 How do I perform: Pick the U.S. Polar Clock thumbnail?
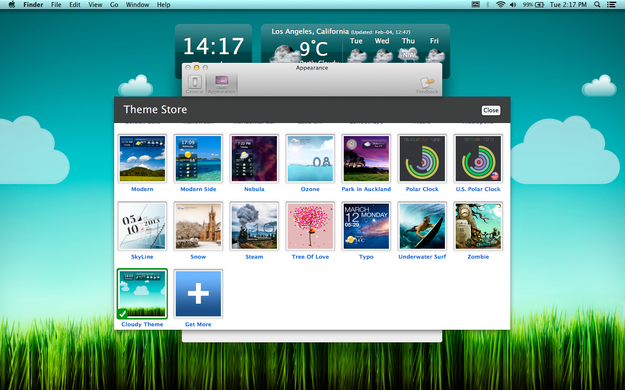coord(478,158)
